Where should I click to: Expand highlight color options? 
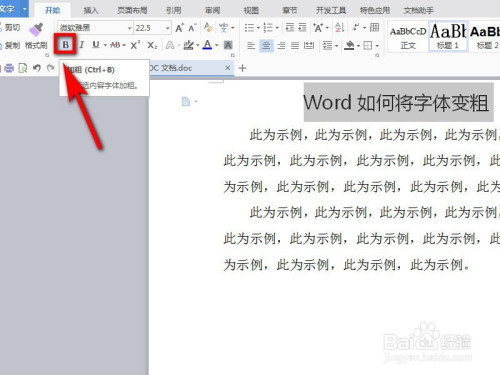point(198,45)
